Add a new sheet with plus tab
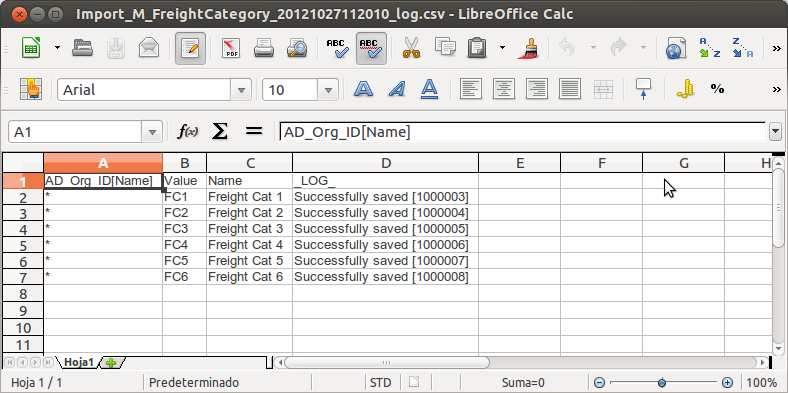 pyautogui.click(x=112, y=362)
